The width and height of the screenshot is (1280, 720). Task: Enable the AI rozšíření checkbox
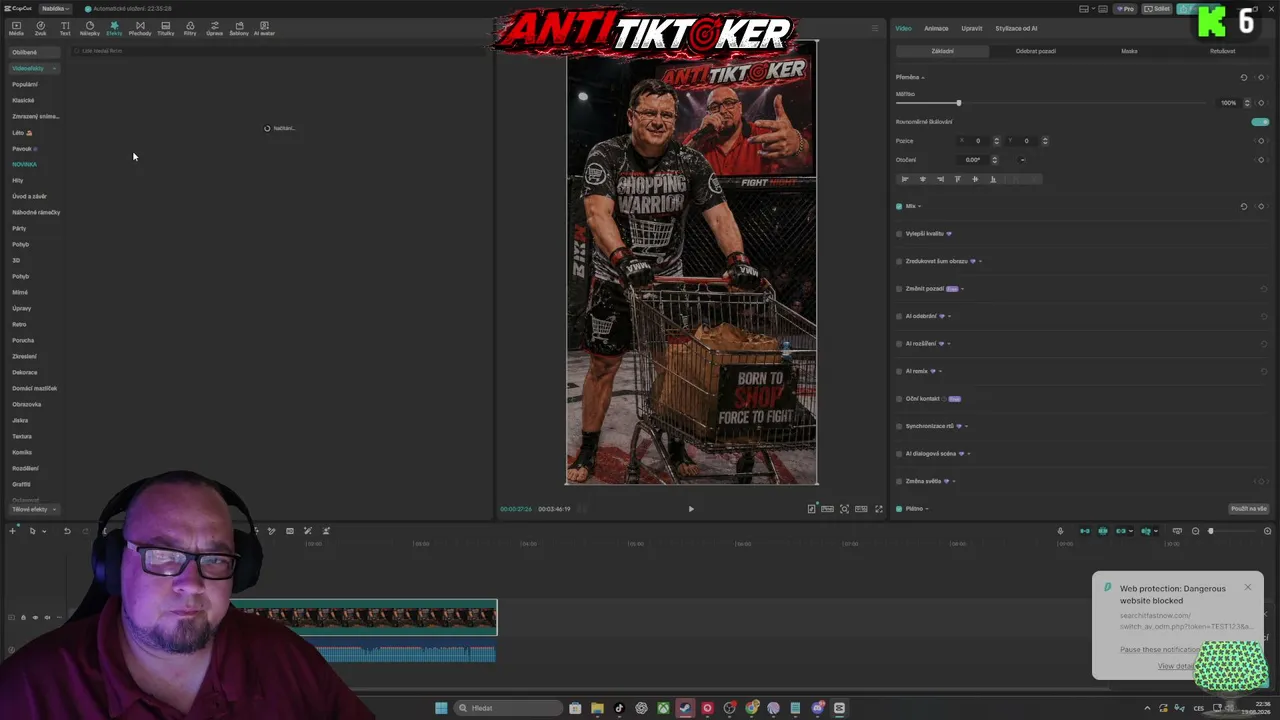click(899, 344)
